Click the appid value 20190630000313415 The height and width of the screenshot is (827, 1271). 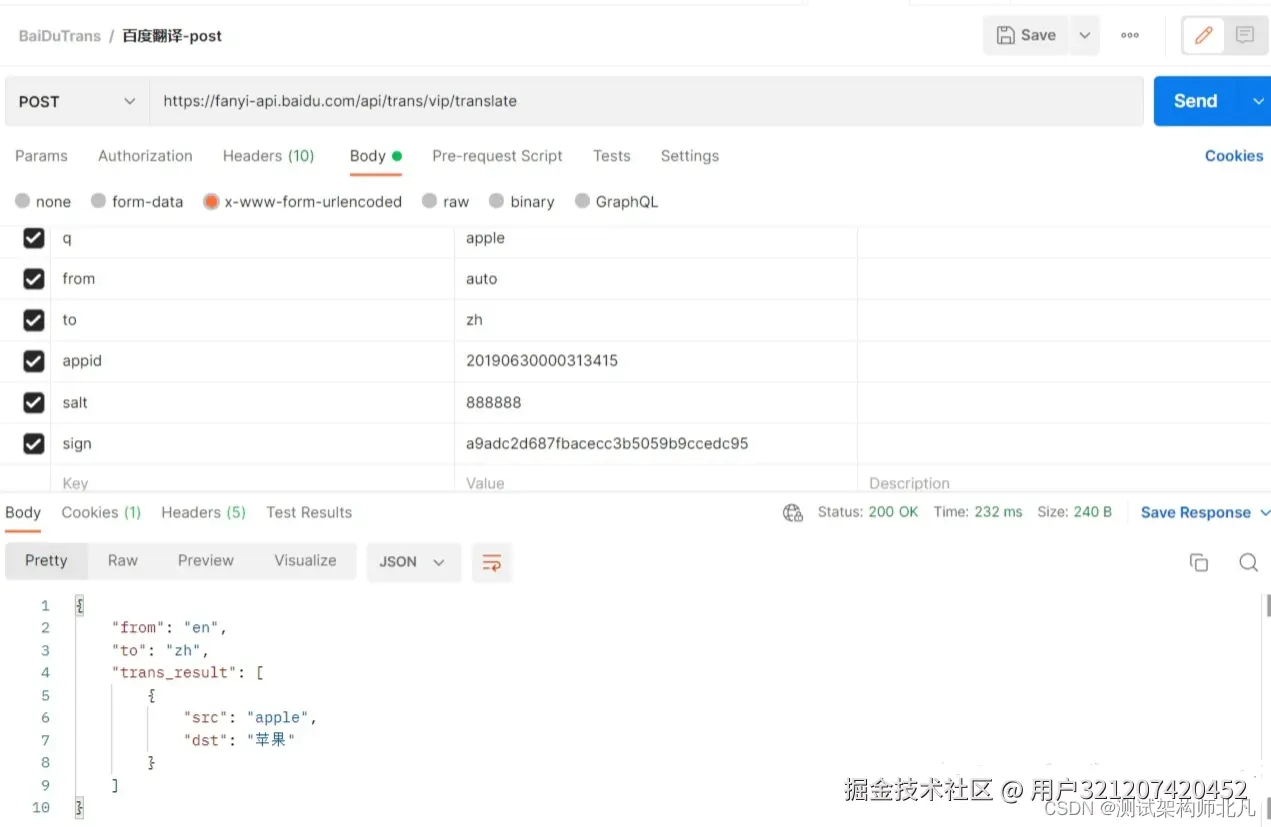click(x=542, y=361)
